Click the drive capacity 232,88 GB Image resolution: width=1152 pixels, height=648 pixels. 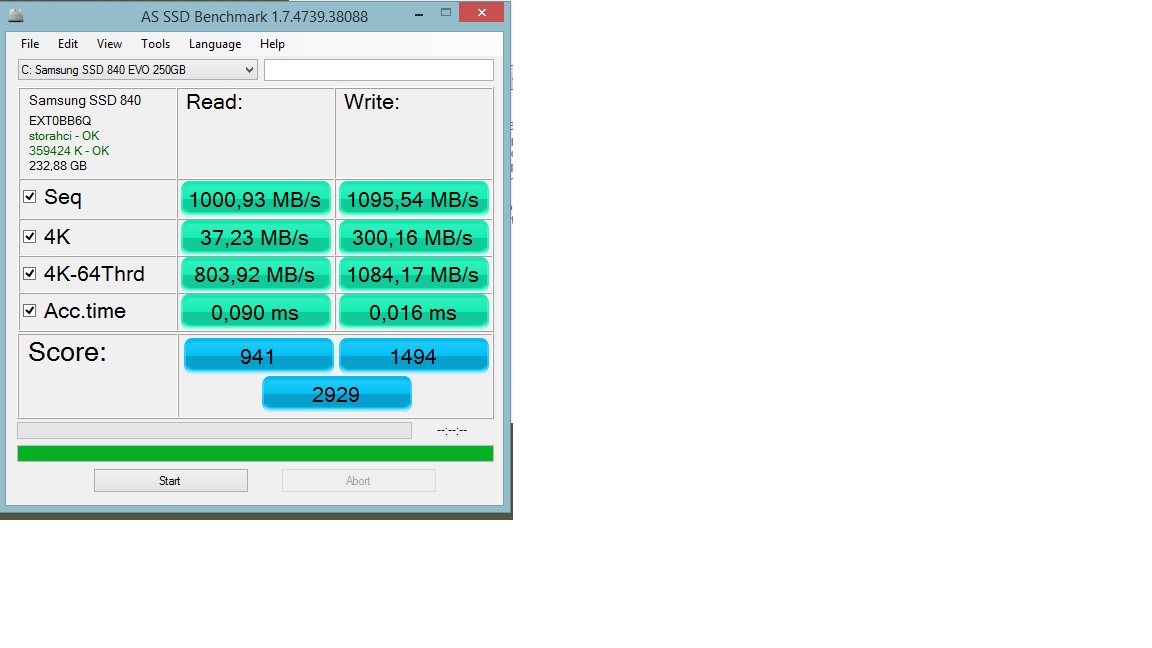(58, 166)
